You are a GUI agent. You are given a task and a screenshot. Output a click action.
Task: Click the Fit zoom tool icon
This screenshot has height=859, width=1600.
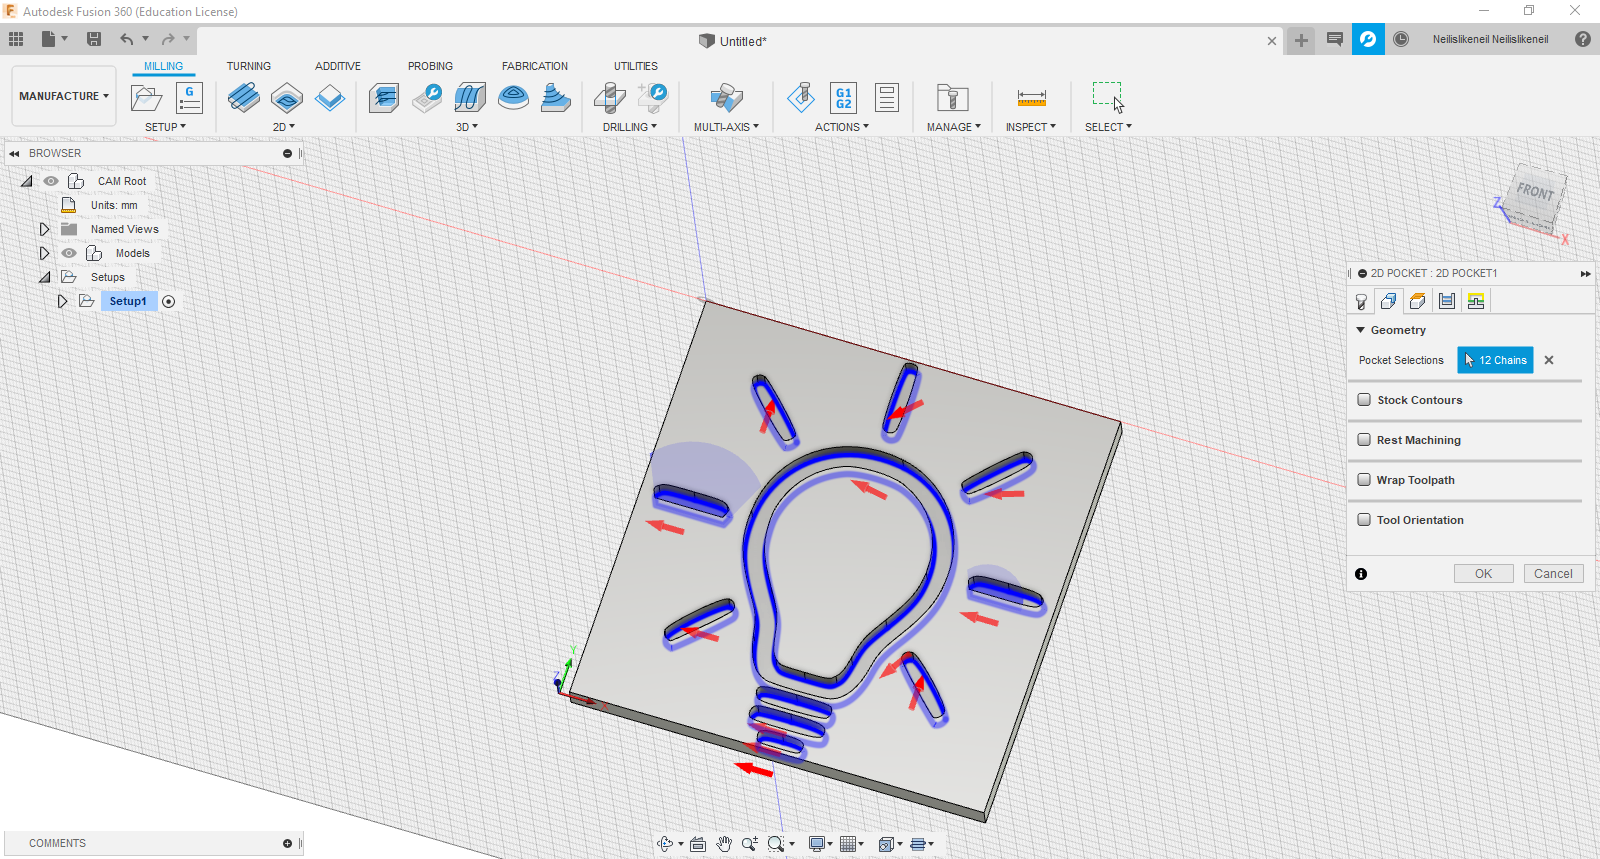pyautogui.click(x=776, y=844)
